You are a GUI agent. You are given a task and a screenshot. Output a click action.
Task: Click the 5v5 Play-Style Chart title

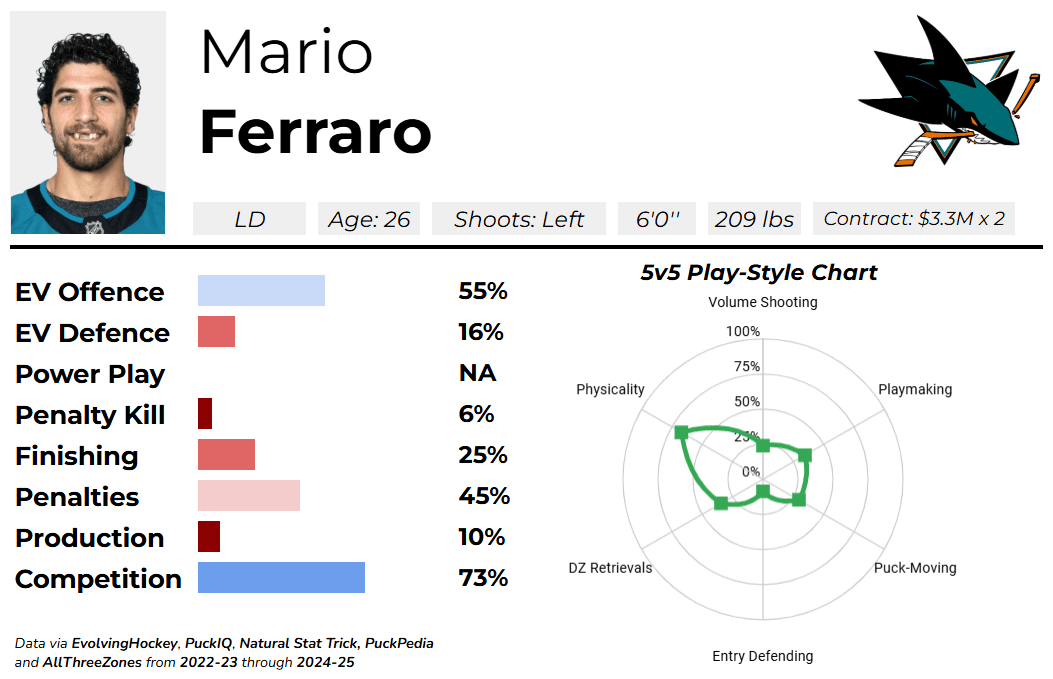coord(759,272)
